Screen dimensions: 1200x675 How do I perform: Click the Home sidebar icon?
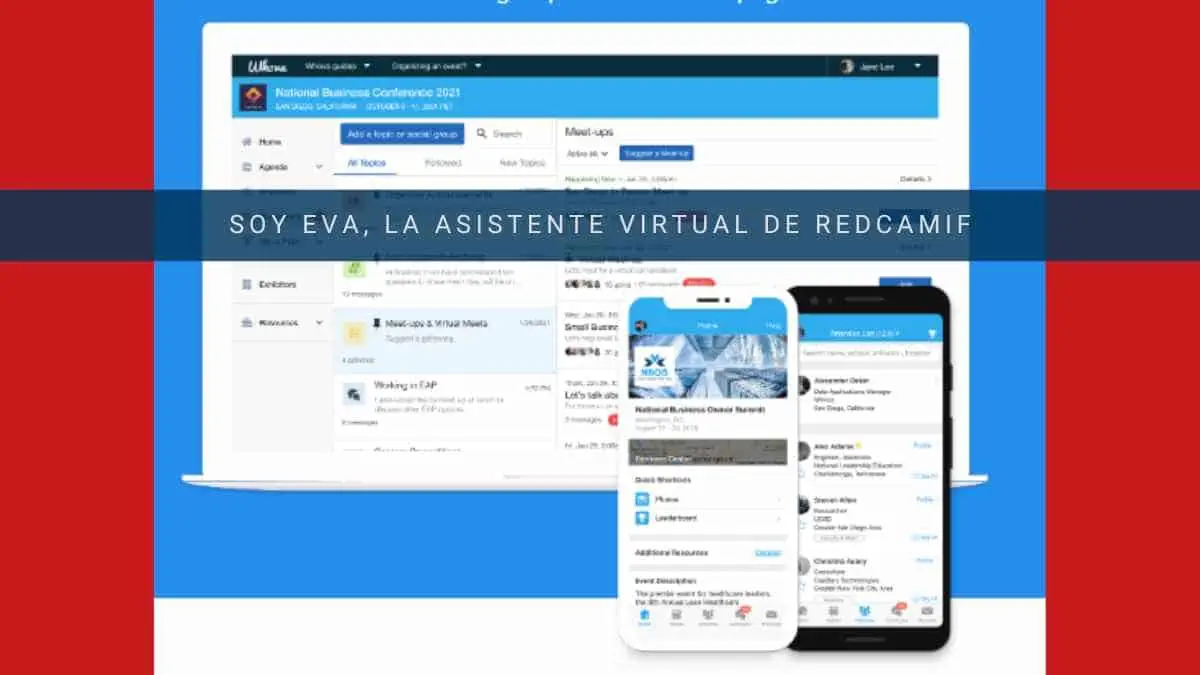pyautogui.click(x=246, y=142)
